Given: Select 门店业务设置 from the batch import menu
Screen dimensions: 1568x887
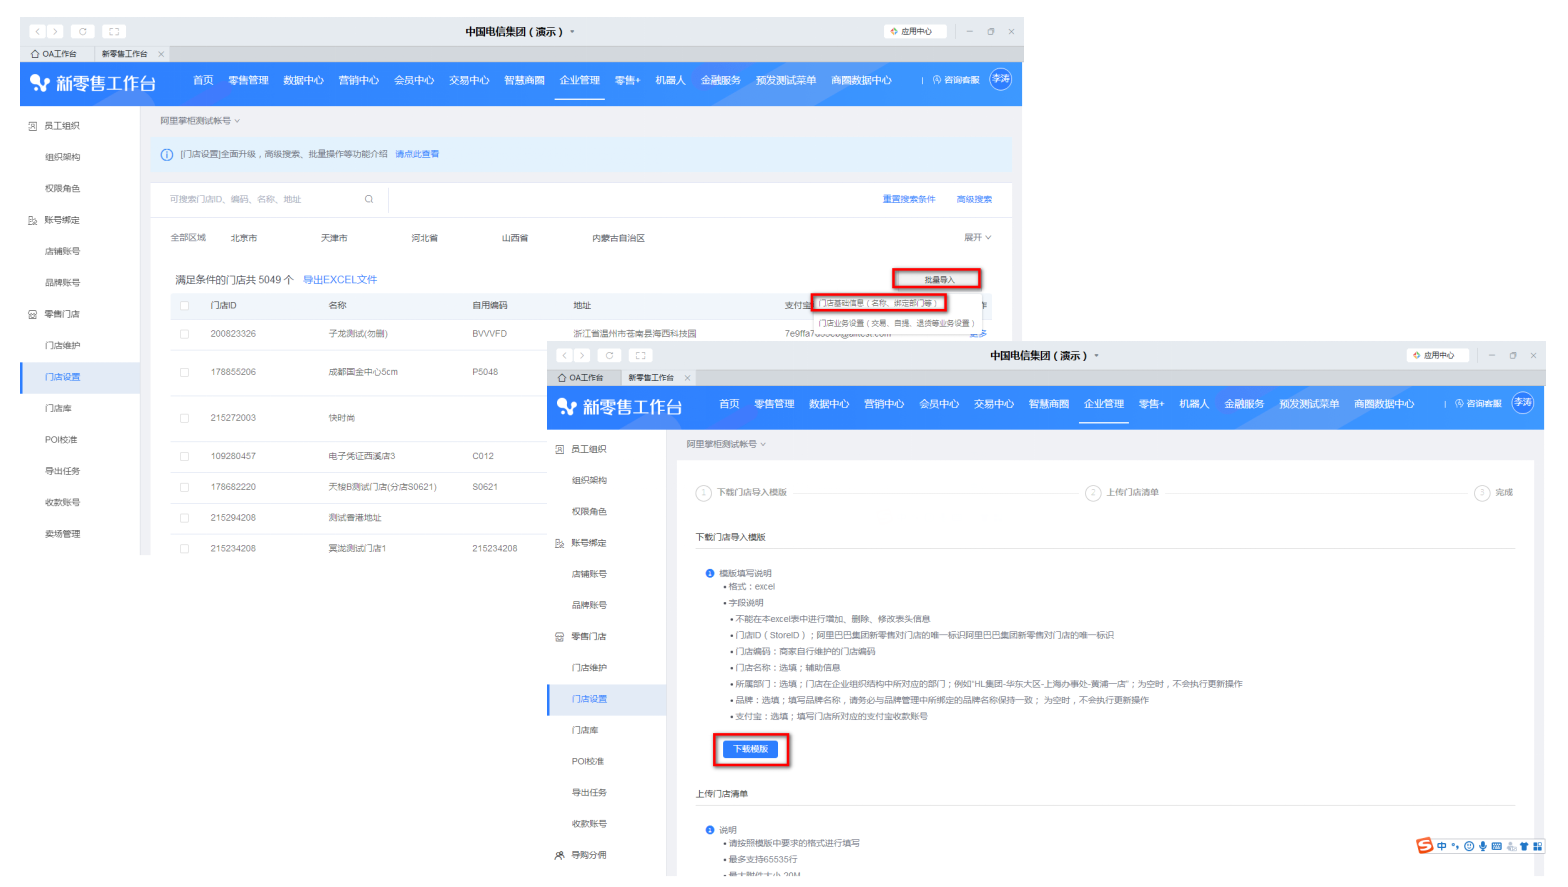Looking at the screenshot, I should tap(896, 323).
